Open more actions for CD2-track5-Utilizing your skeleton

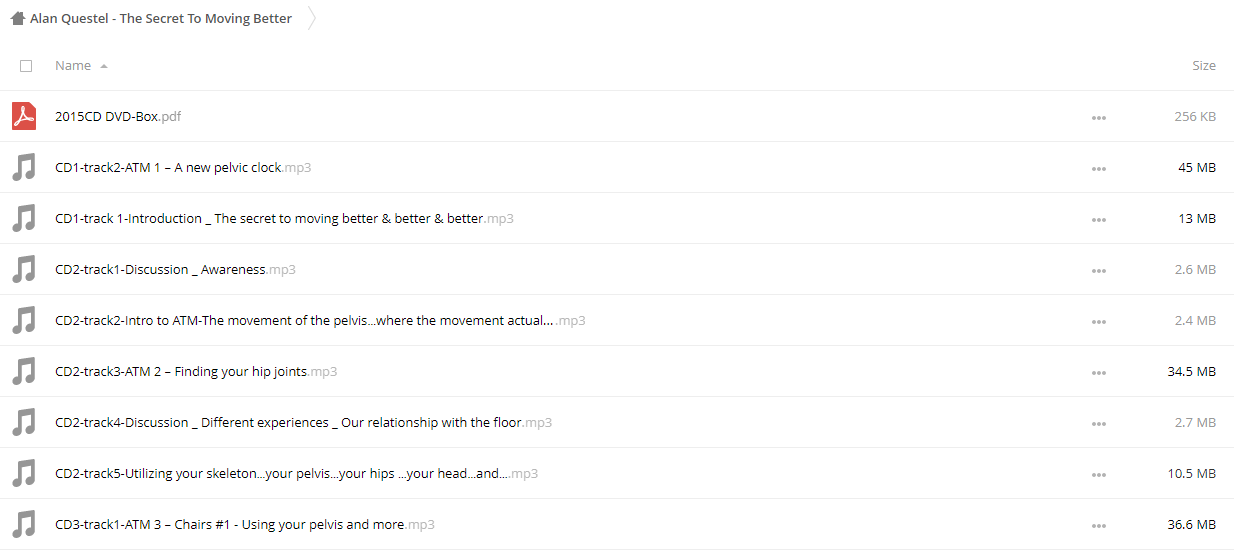click(x=1099, y=475)
